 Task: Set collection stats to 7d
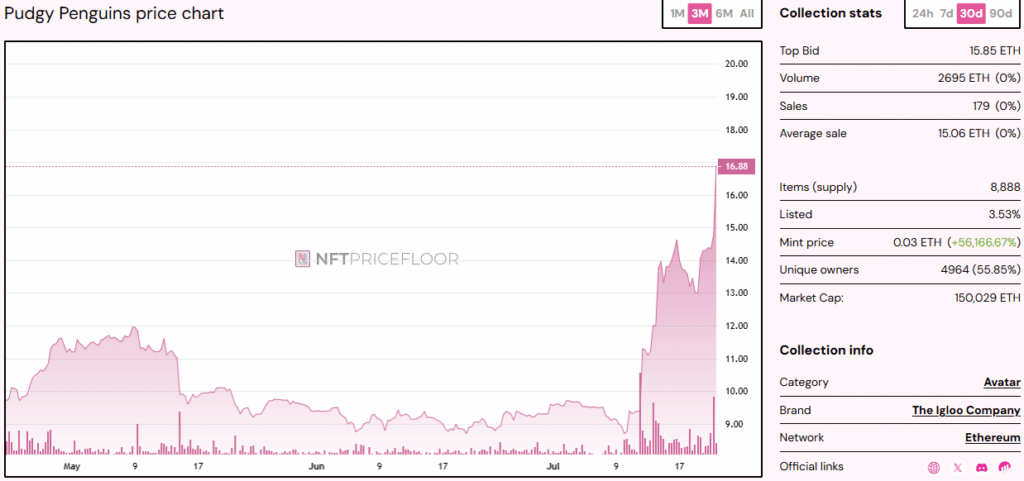[x=946, y=14]
